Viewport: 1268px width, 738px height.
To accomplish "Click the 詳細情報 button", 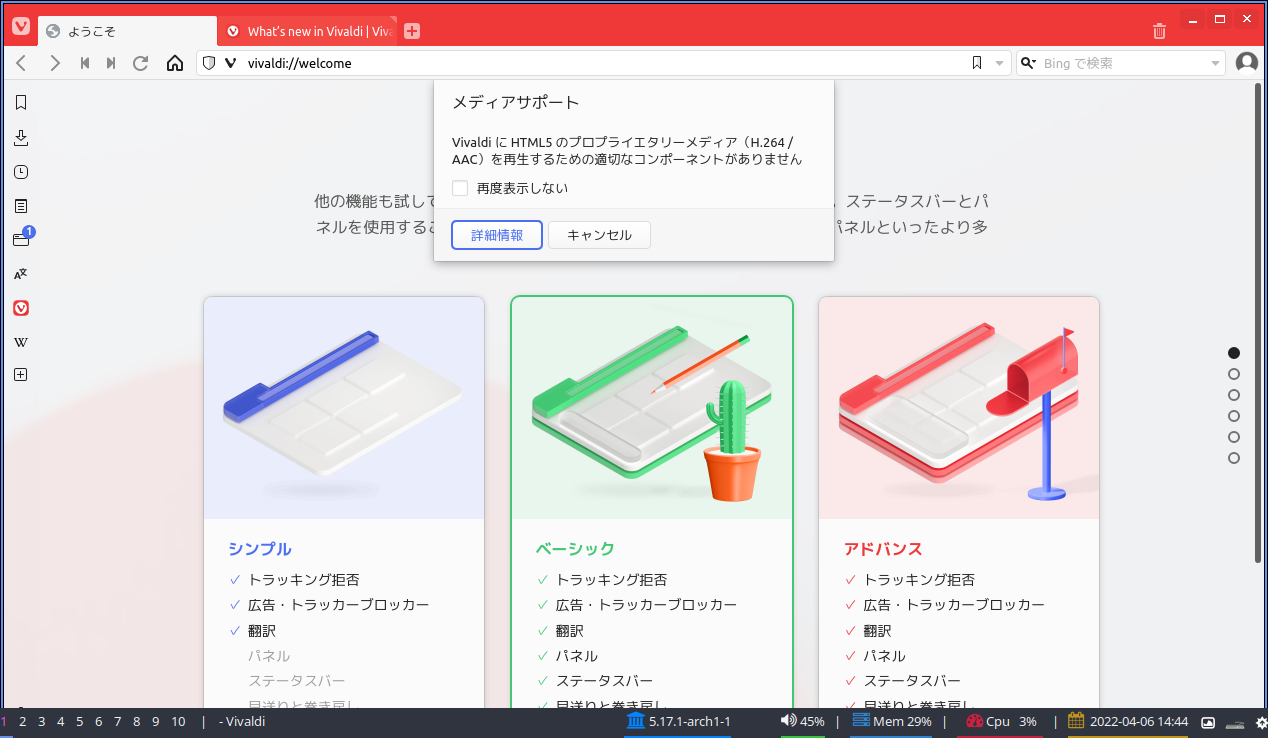I will pyautogui.click(x=497, y=235).
